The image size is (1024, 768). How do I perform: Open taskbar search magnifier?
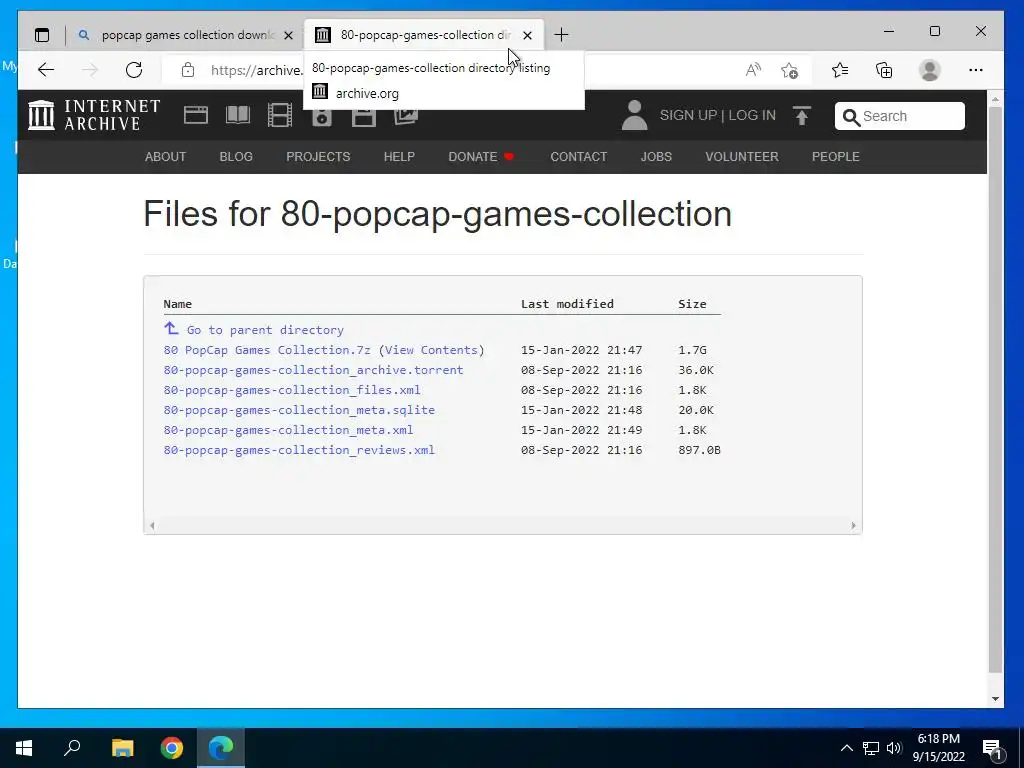point(72,748)
